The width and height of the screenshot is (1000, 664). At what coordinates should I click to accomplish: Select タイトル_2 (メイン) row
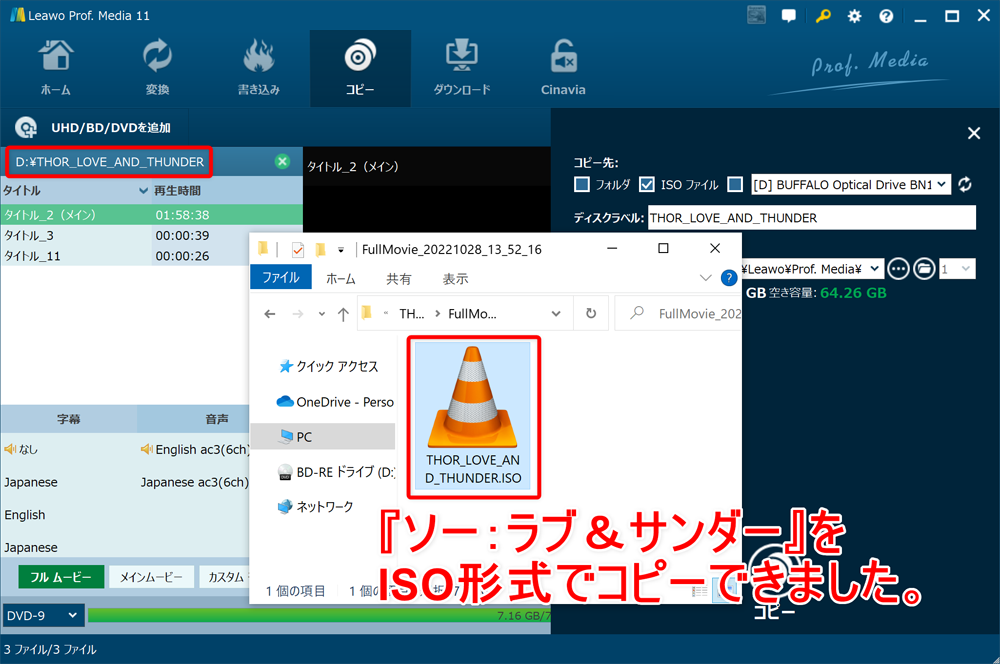click(151, 215)
